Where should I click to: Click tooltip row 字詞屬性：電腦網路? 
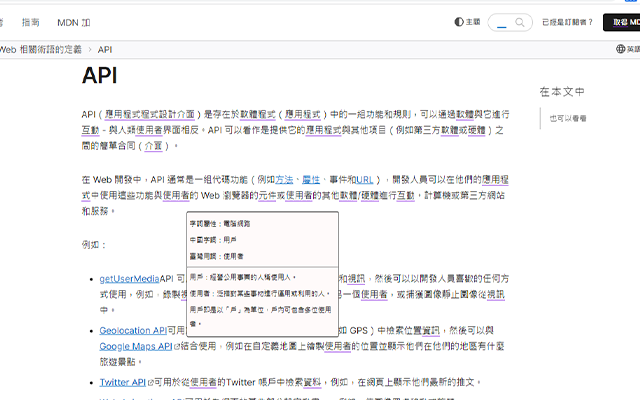[x=220, y=224]
